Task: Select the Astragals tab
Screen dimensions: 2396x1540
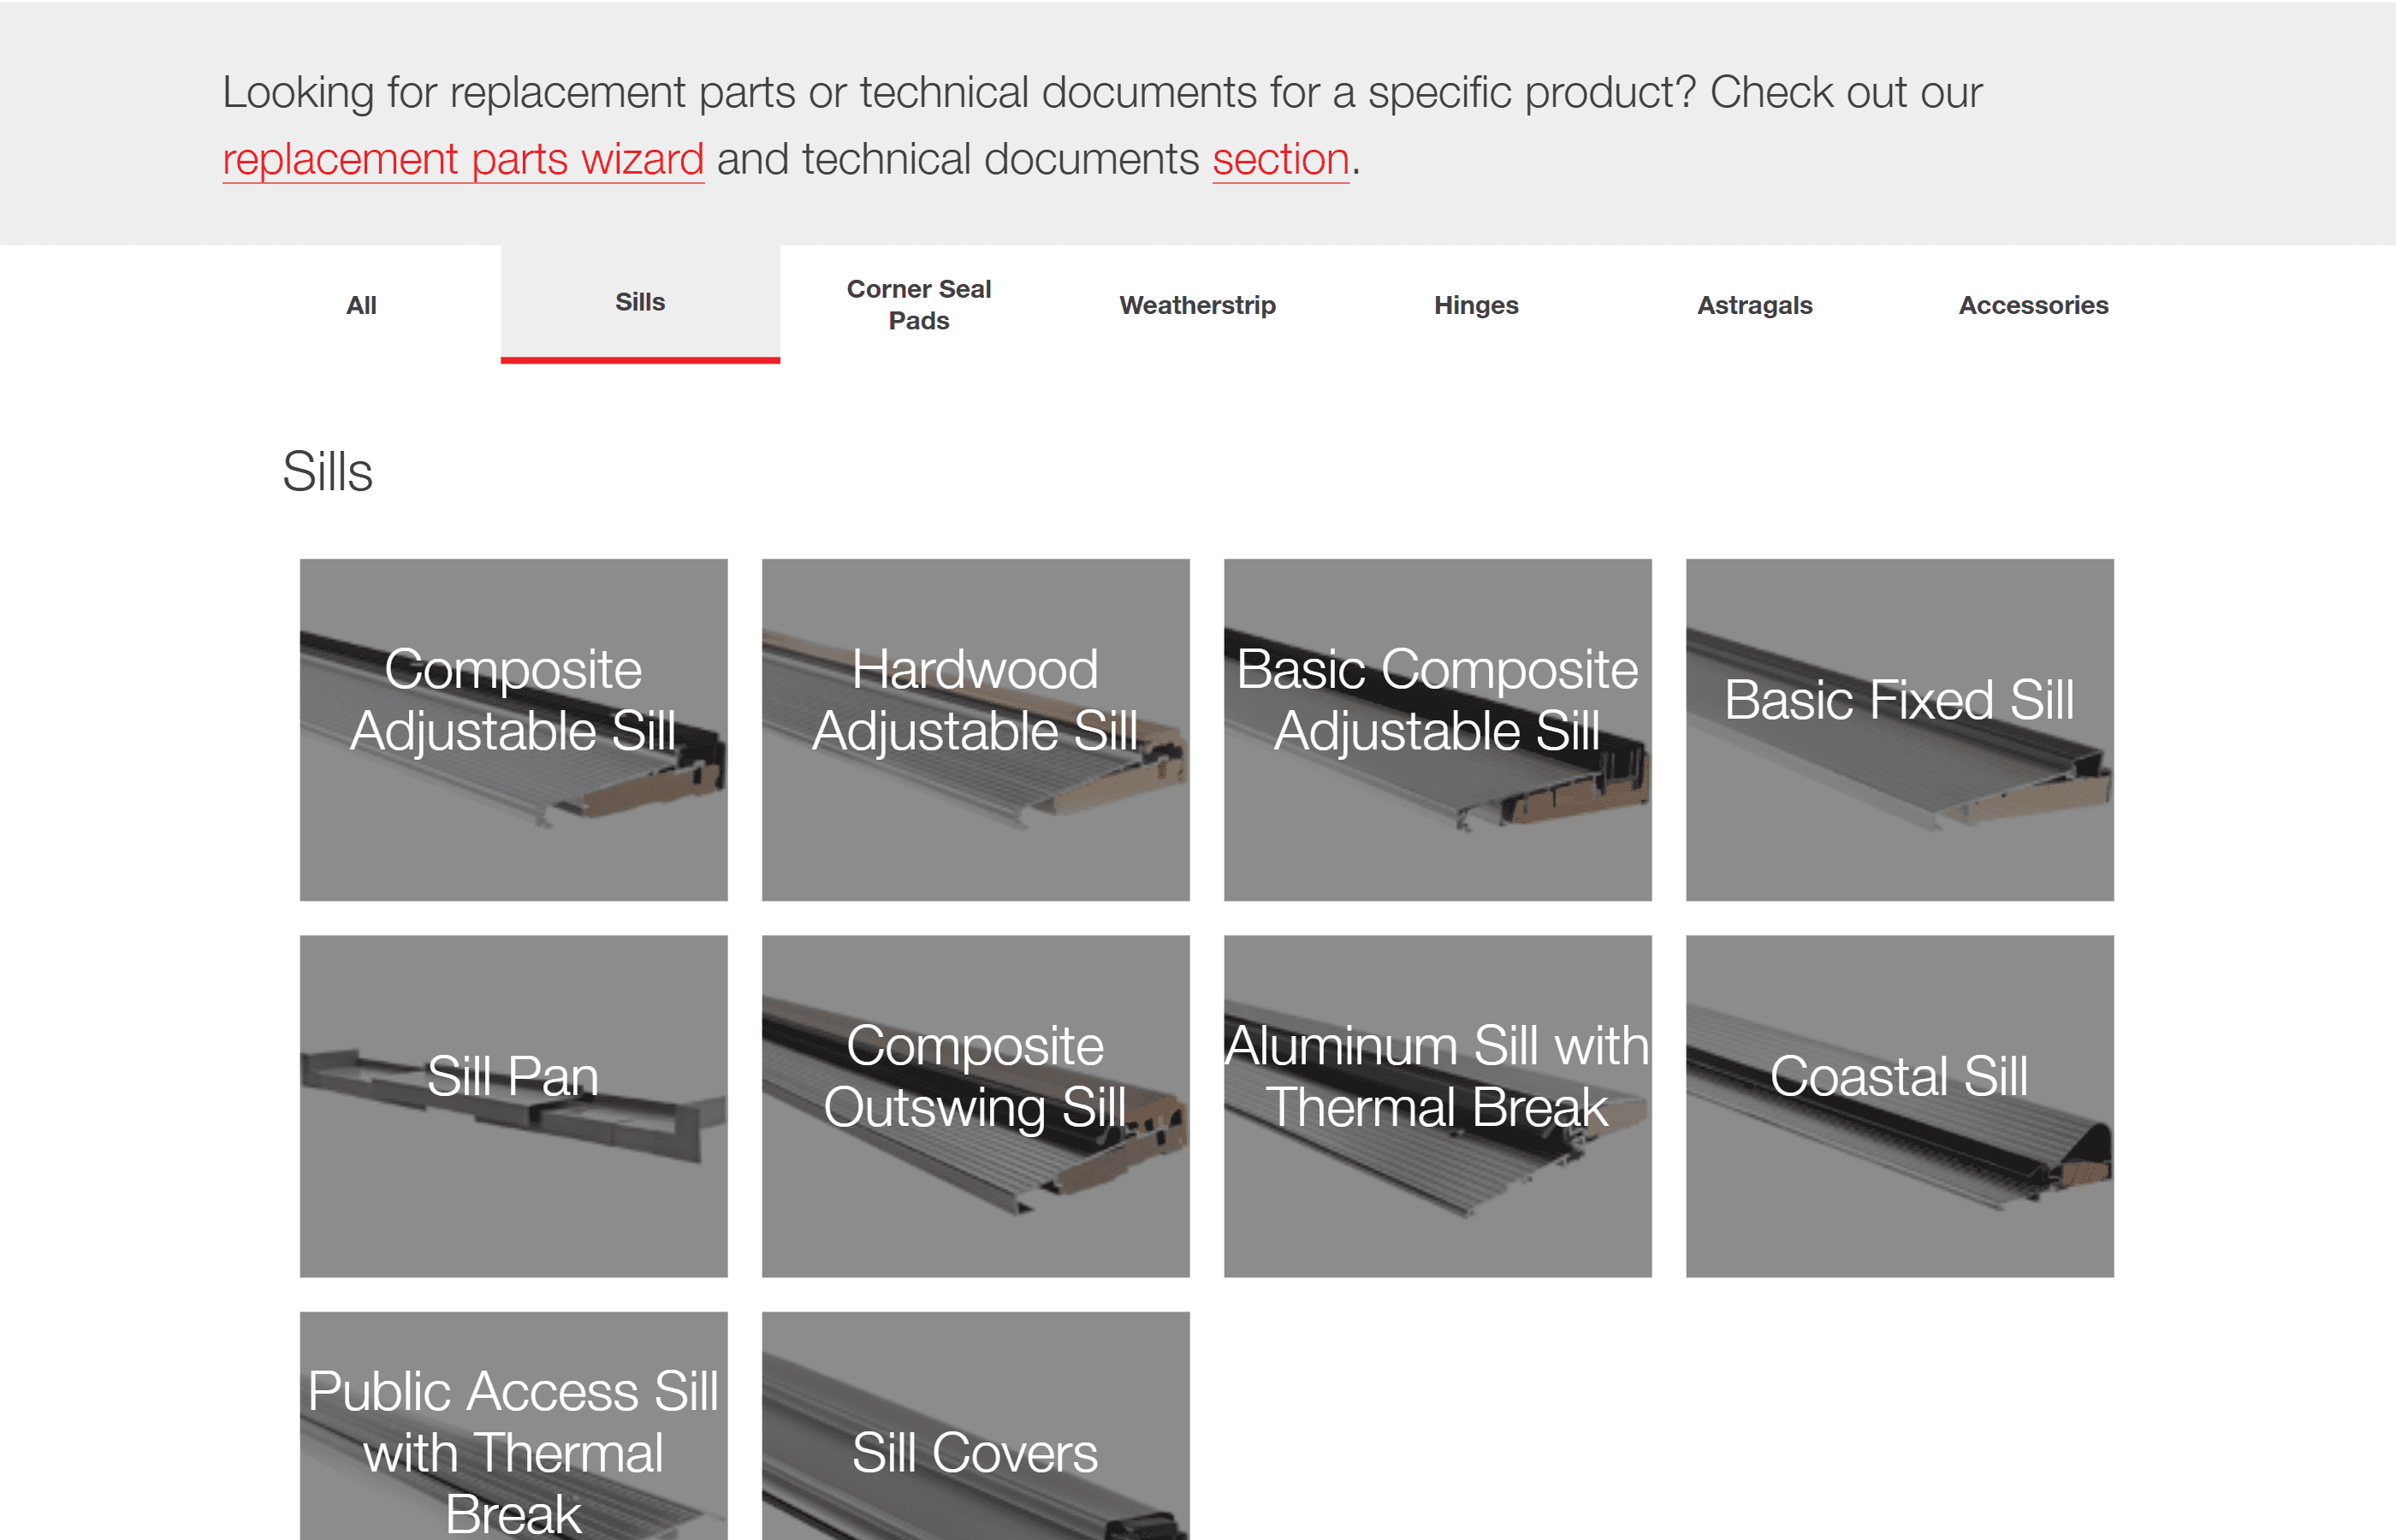Action: [x=1754, y=305]
